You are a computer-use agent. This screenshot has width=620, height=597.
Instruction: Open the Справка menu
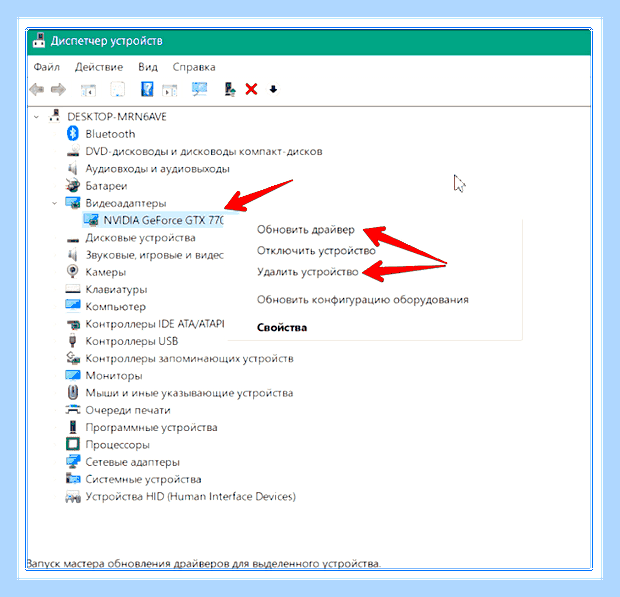tap(194, 67)
